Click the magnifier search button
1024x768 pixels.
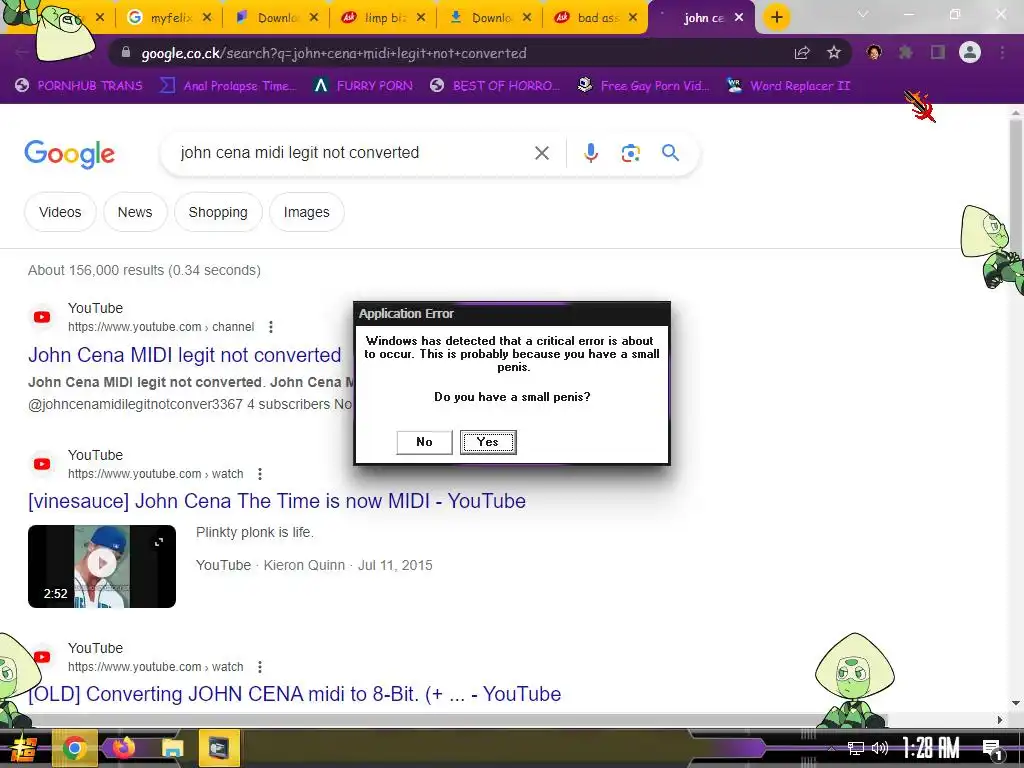pyautogui.click(x=670, y=153)
